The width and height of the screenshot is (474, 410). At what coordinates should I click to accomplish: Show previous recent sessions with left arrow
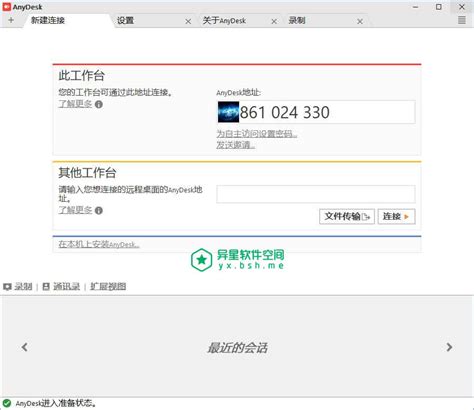[25, 347]
